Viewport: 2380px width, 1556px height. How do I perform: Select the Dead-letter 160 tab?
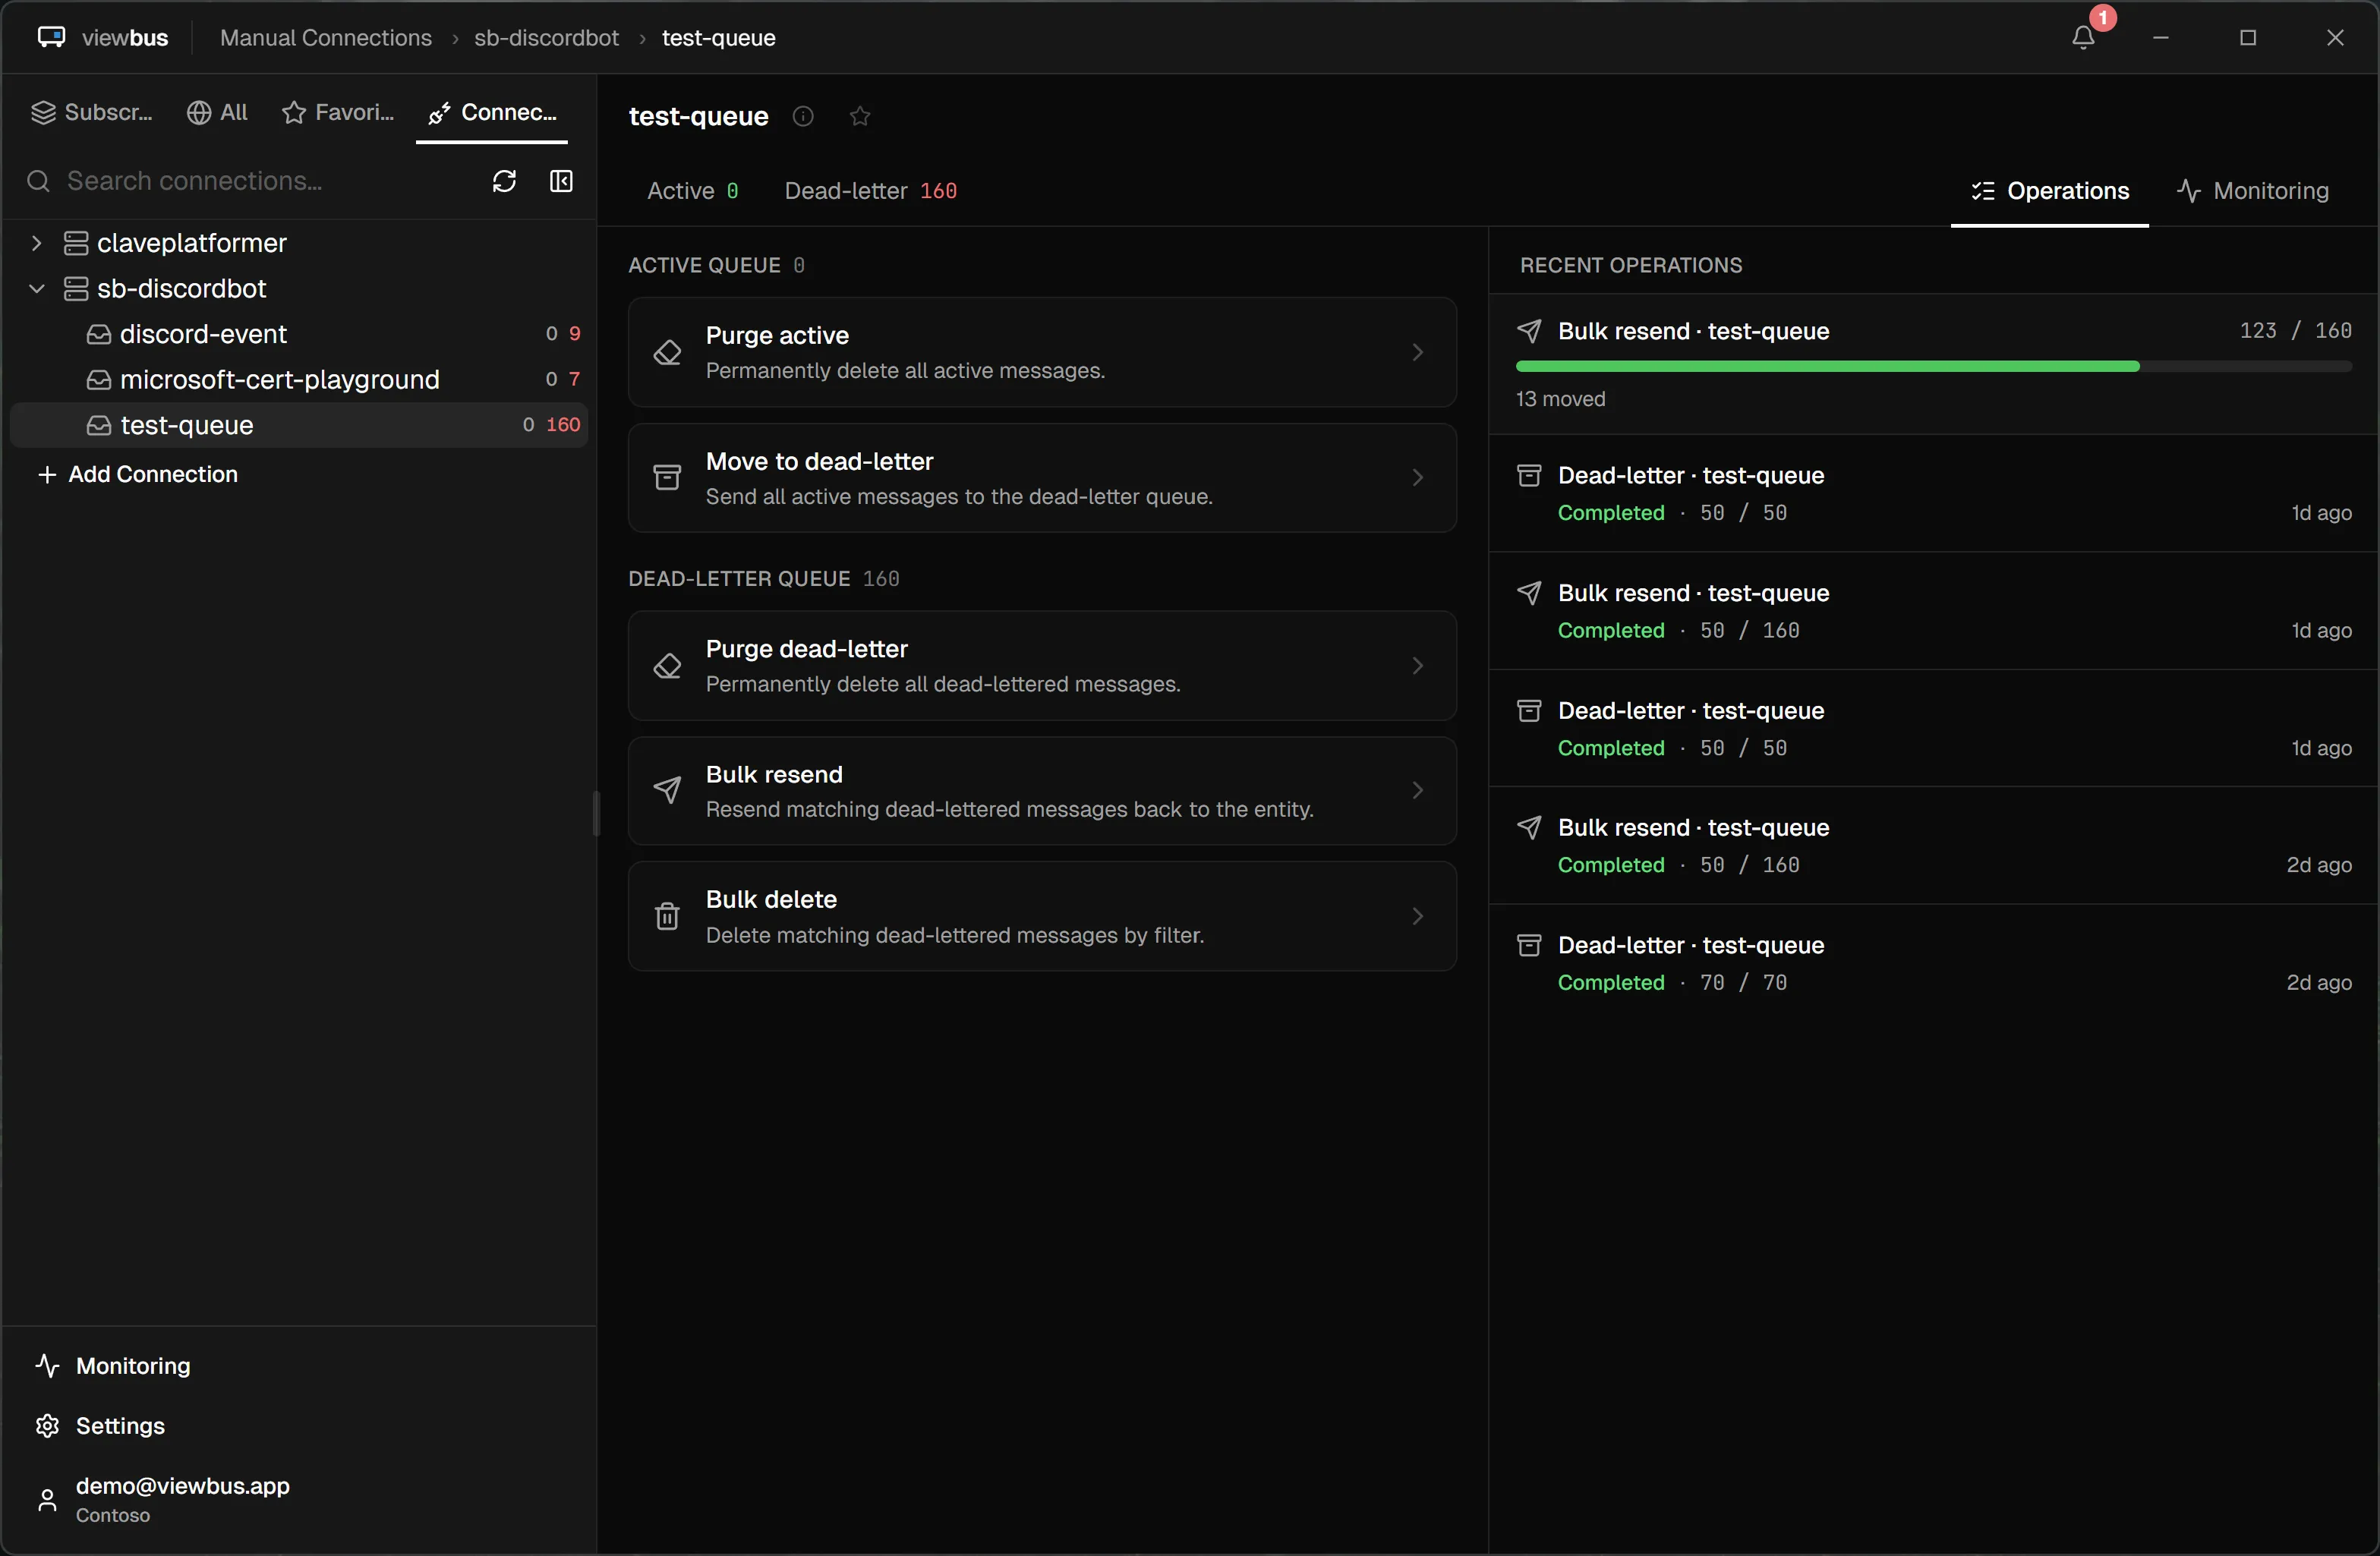pyautogui.click(x=871, y=191)
